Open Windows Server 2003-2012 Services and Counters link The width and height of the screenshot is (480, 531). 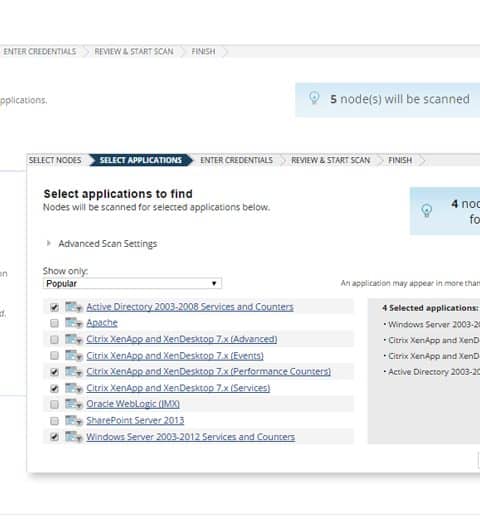[x=190, y=437]
